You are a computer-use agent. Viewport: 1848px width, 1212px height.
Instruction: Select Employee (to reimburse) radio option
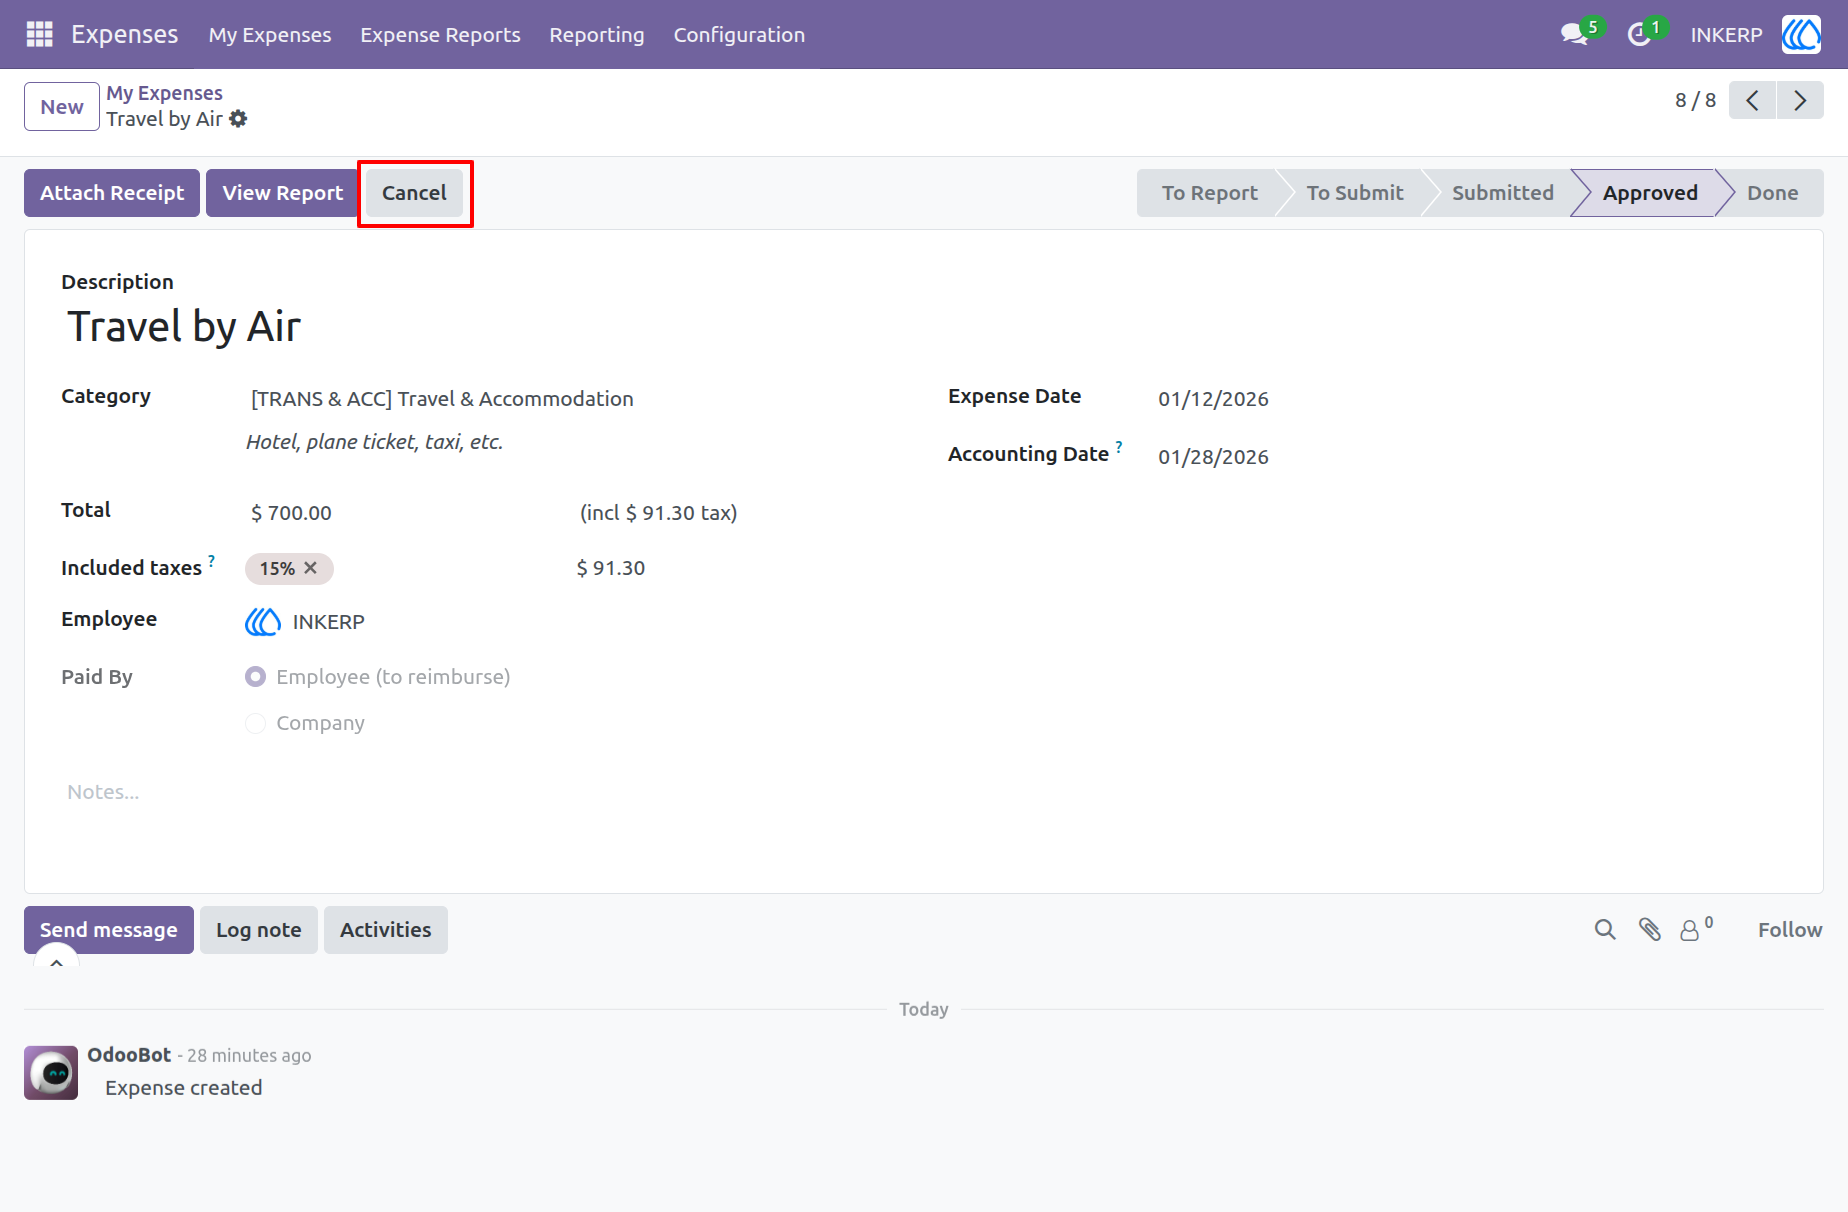(256, 677)
